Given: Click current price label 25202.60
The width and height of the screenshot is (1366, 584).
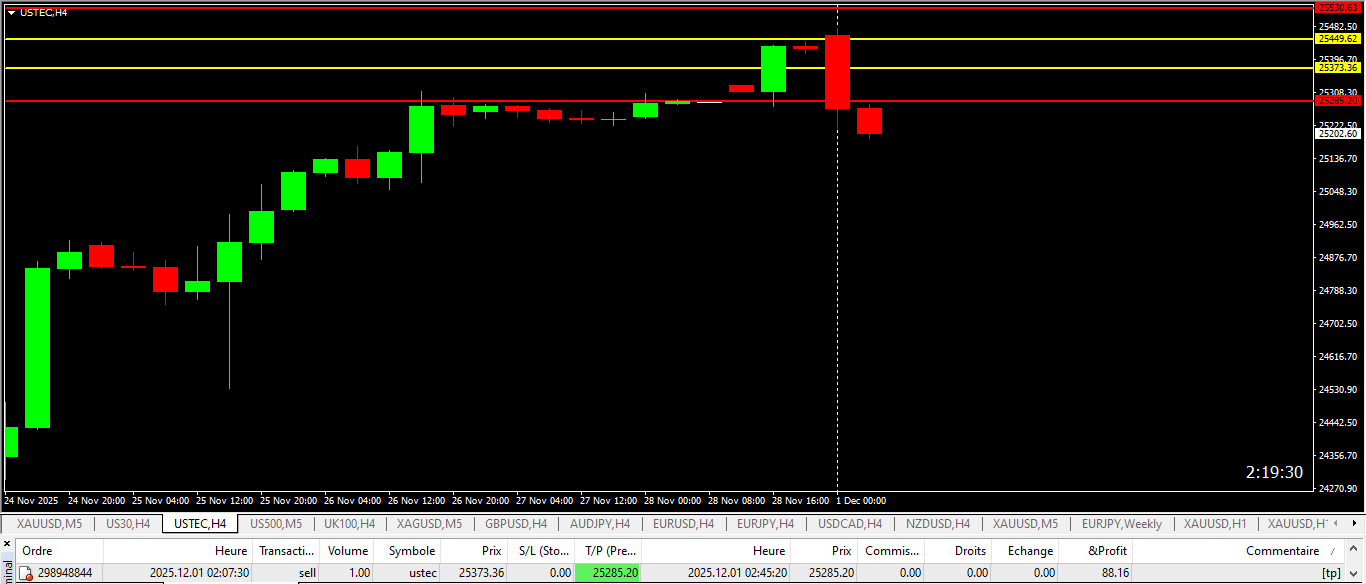Looking at the screenshot, I should coord(1339,133).
